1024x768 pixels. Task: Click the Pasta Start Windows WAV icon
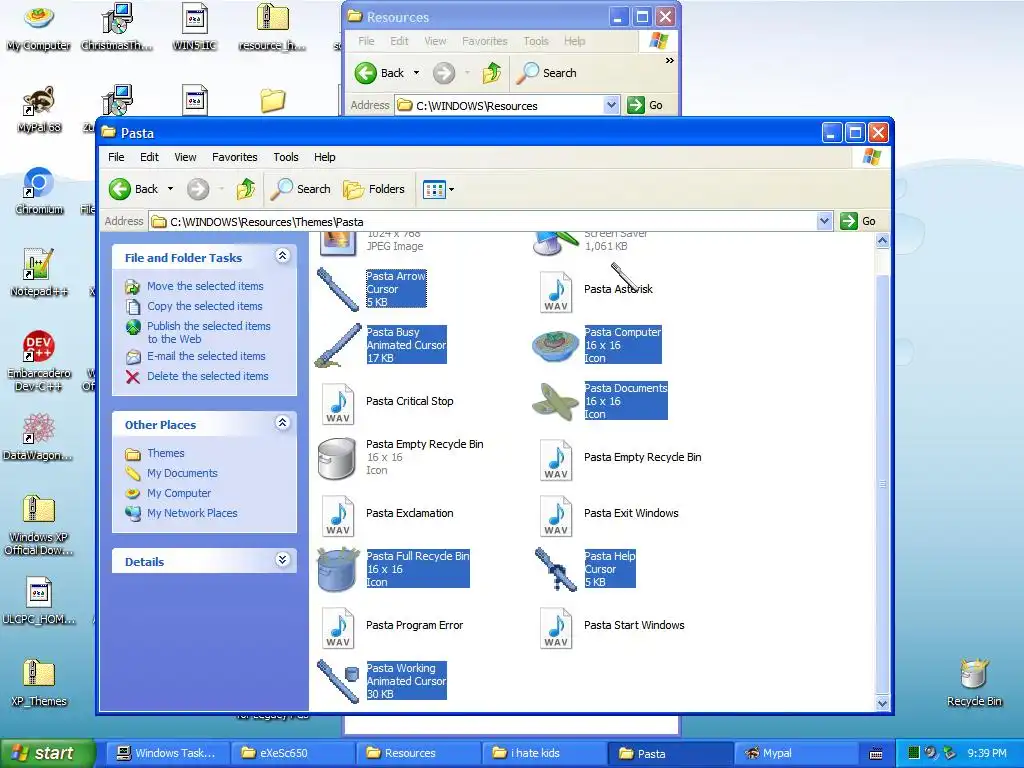(x=556, y=628)
